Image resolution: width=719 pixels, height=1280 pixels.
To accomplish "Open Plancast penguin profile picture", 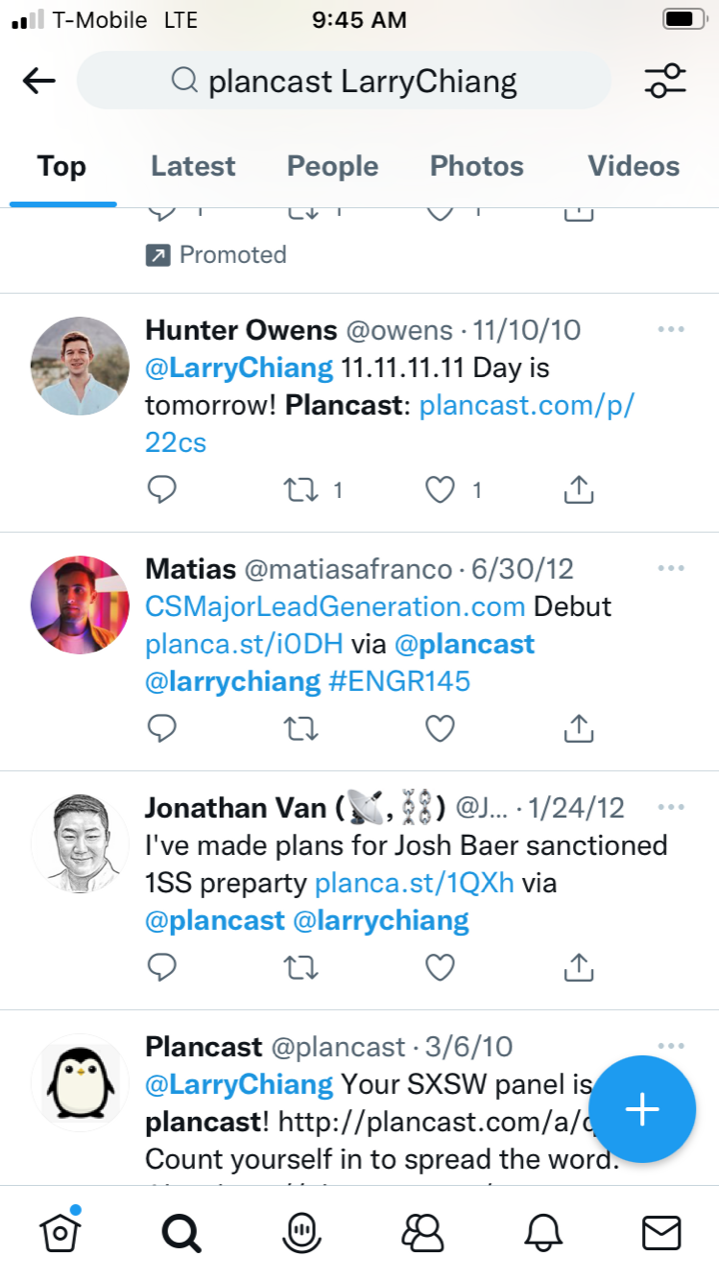I will pyautogui.click(x=80, y=1083).
